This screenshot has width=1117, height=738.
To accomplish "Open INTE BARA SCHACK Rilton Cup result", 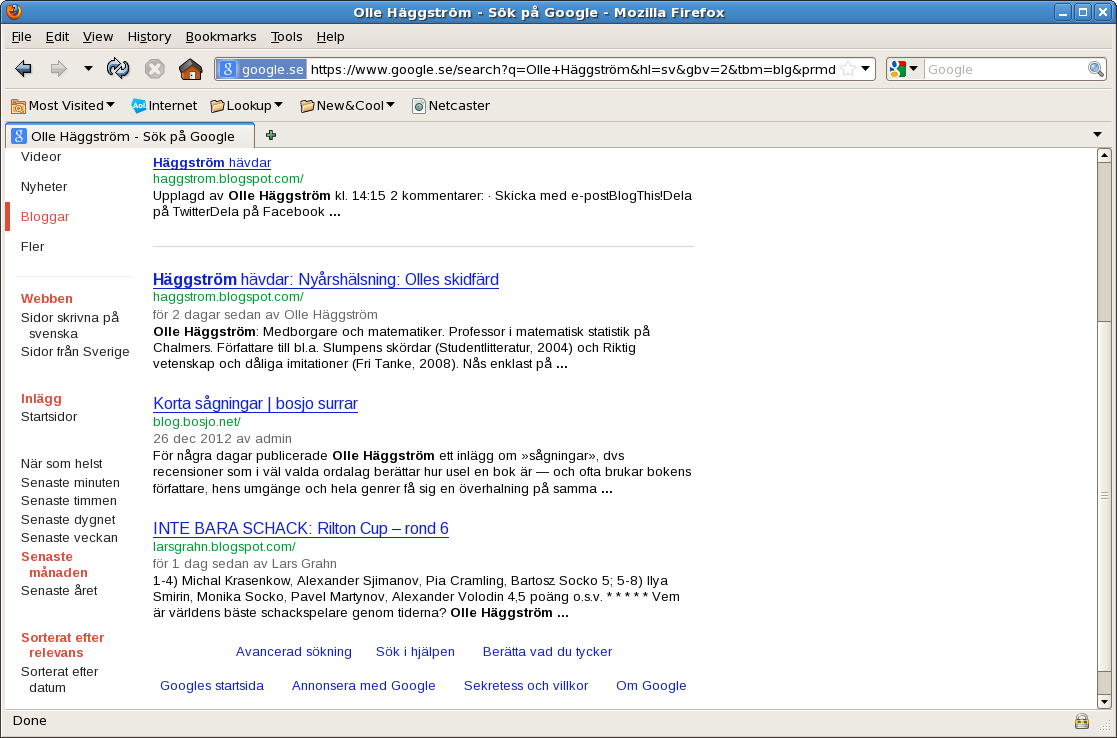I will pos(301,529).
